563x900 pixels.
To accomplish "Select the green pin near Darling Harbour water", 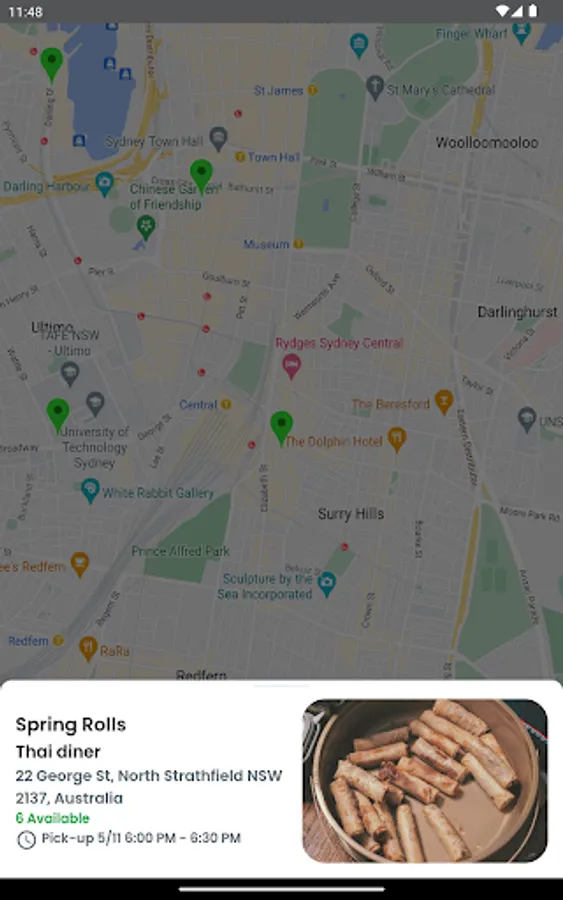I will click(x=52, y=64).
